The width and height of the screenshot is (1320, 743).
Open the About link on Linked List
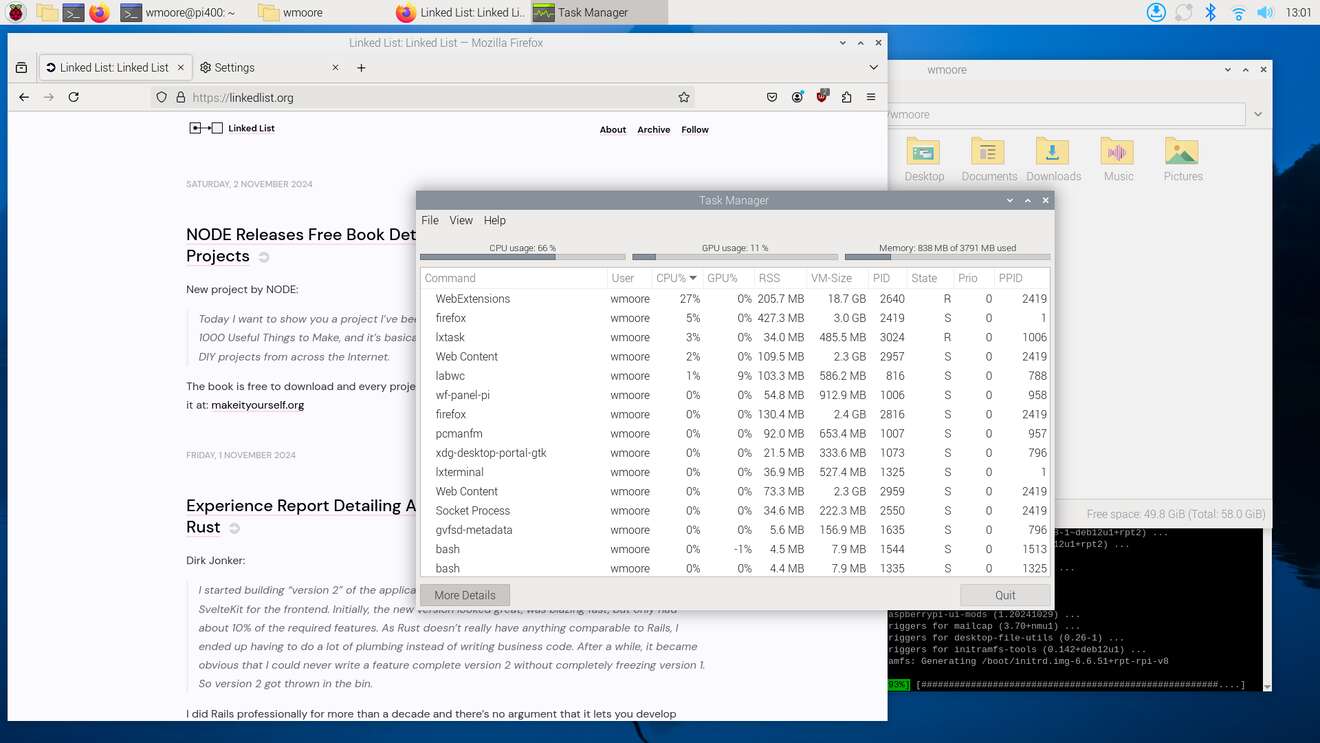tap(613, 129)
